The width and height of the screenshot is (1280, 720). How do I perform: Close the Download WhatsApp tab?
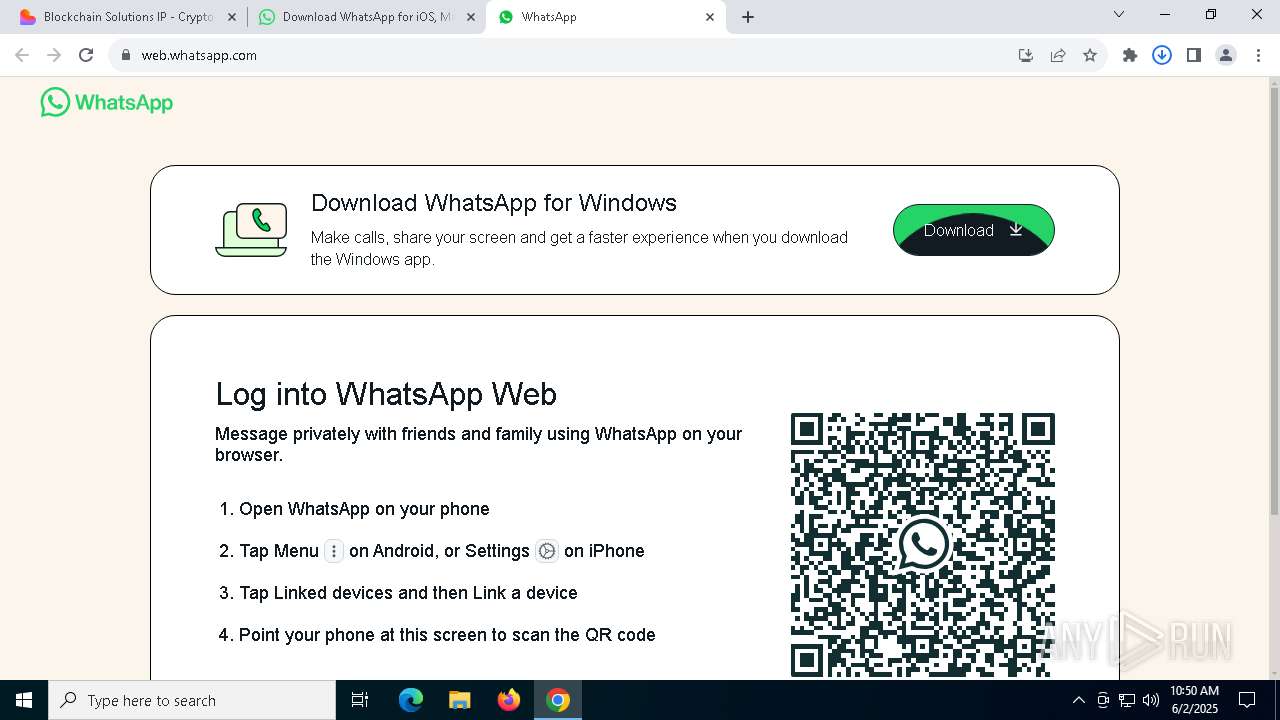click(x=471, y=17)
